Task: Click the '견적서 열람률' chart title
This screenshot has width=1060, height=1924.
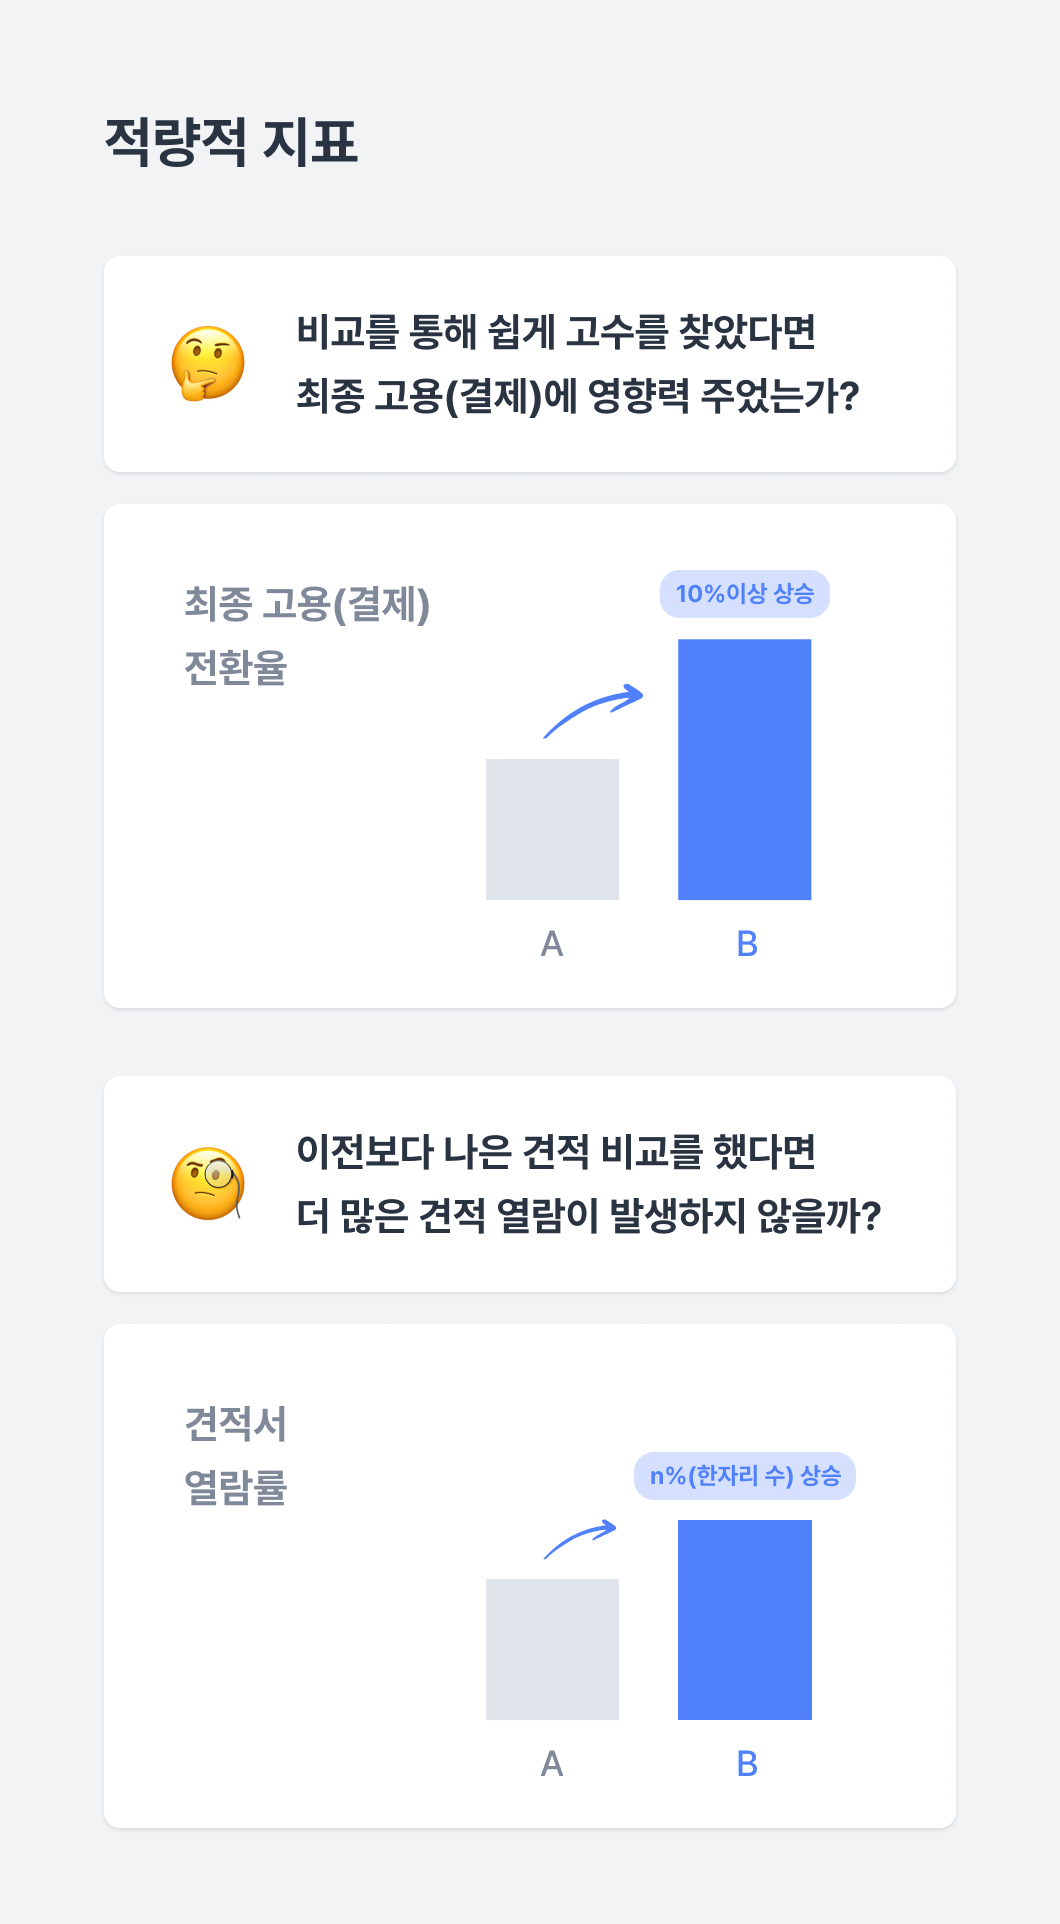Action: click(236, 1456)
